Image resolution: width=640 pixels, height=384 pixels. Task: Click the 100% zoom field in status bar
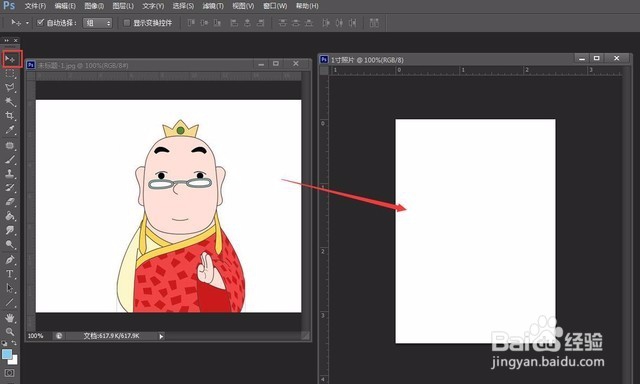(36, 336)
